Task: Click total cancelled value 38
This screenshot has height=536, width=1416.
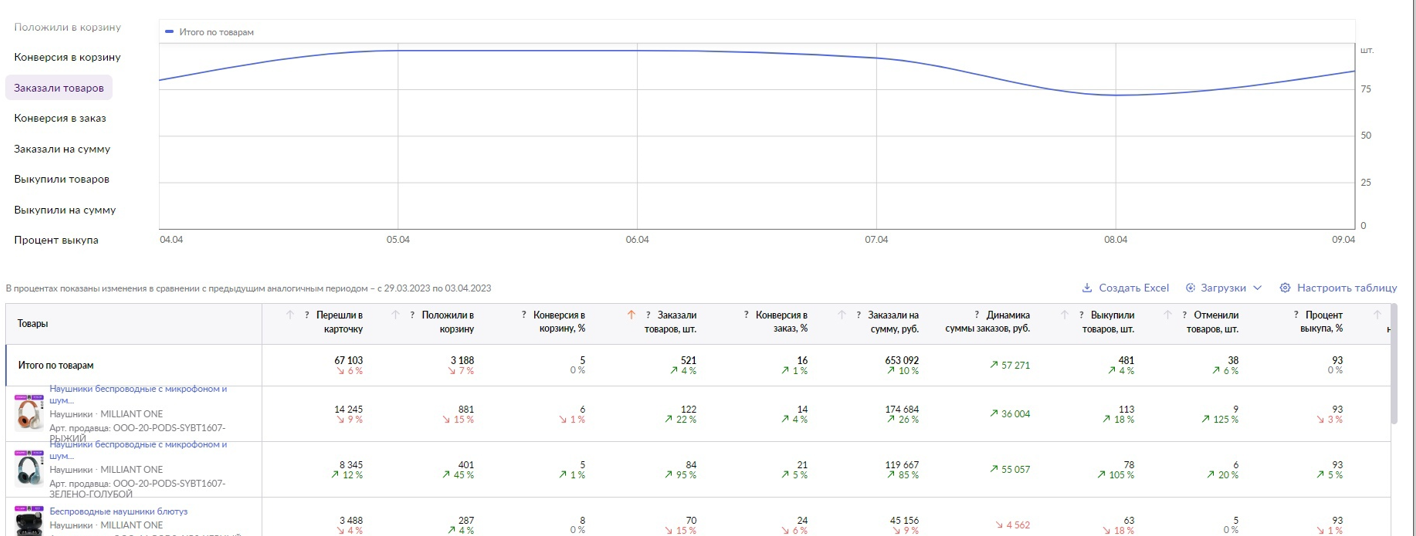Action: pyautogui.click(x=1232, y=360)
